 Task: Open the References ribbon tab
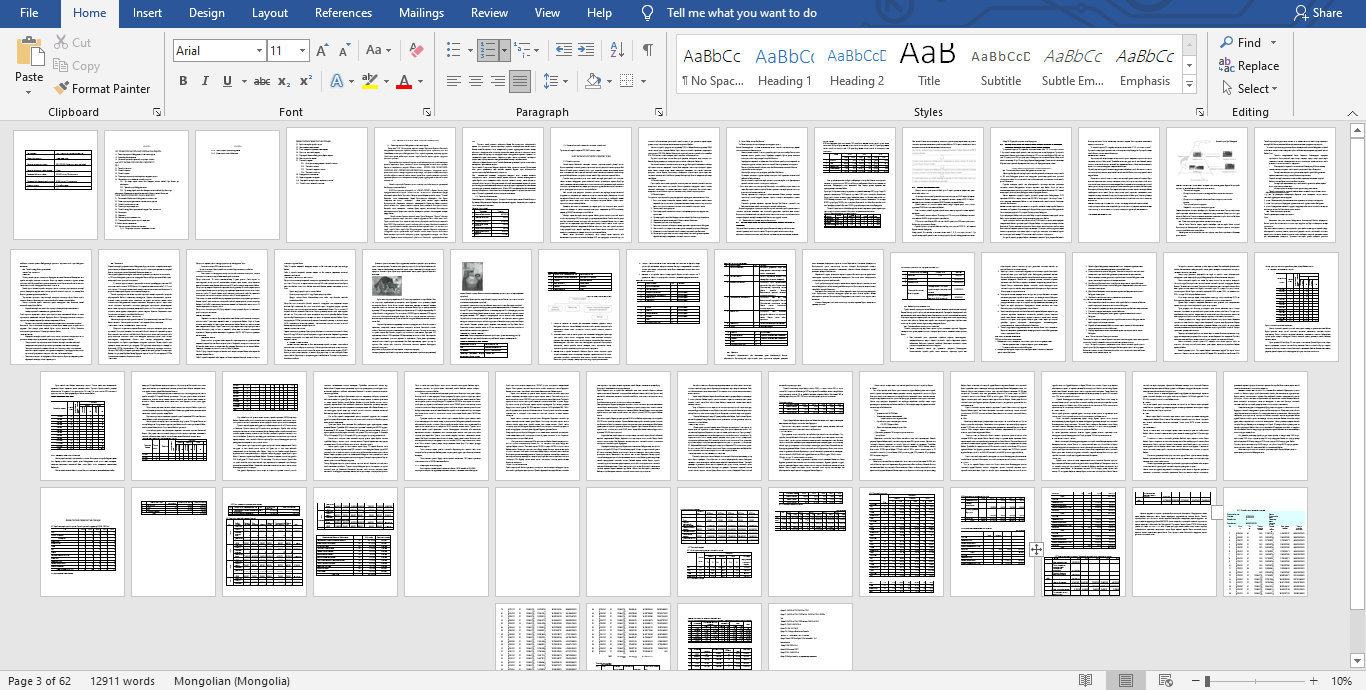(344, 13)
